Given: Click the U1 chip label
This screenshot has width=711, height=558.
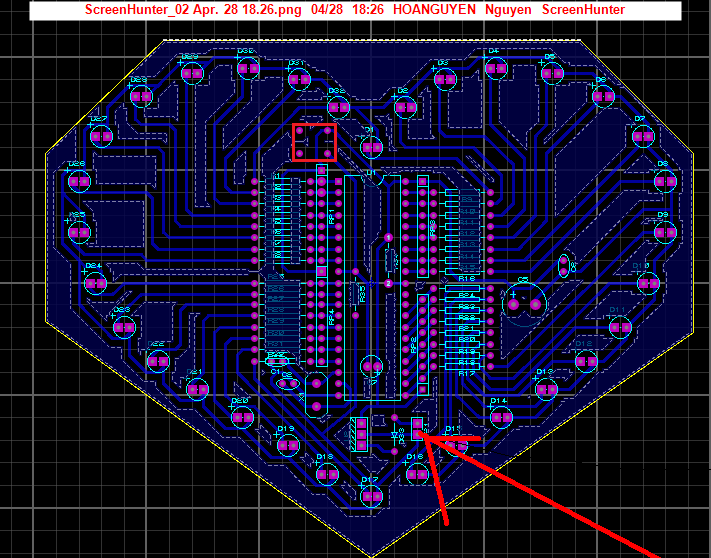Looking at the screenshot, I should coord(371,173).
